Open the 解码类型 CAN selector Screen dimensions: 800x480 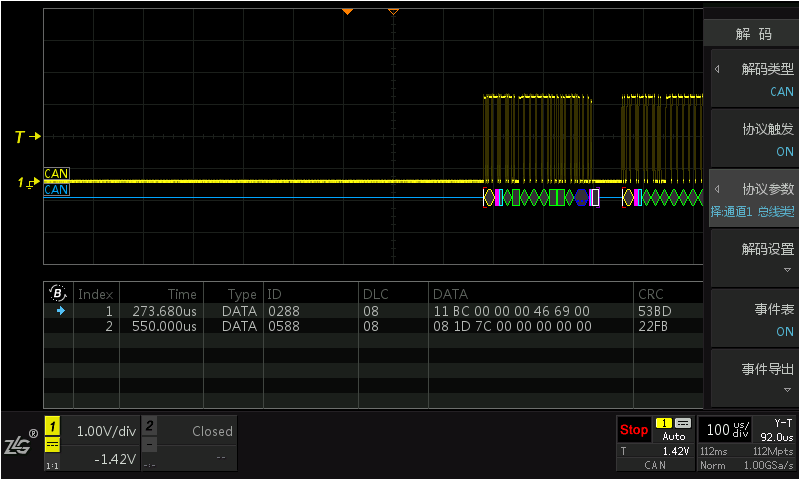[x=754, y=79]
